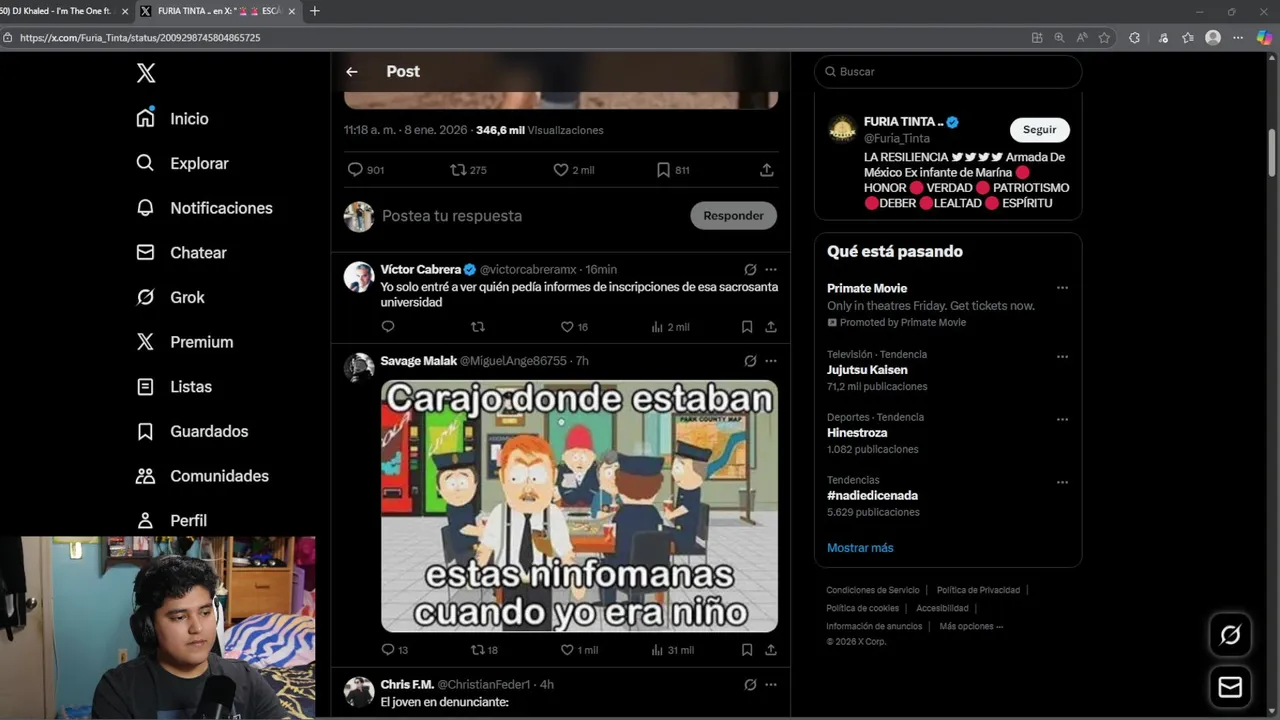Open Condiciones de Servicio link
The image size is (1280, 720).
(x=873, y=590)
